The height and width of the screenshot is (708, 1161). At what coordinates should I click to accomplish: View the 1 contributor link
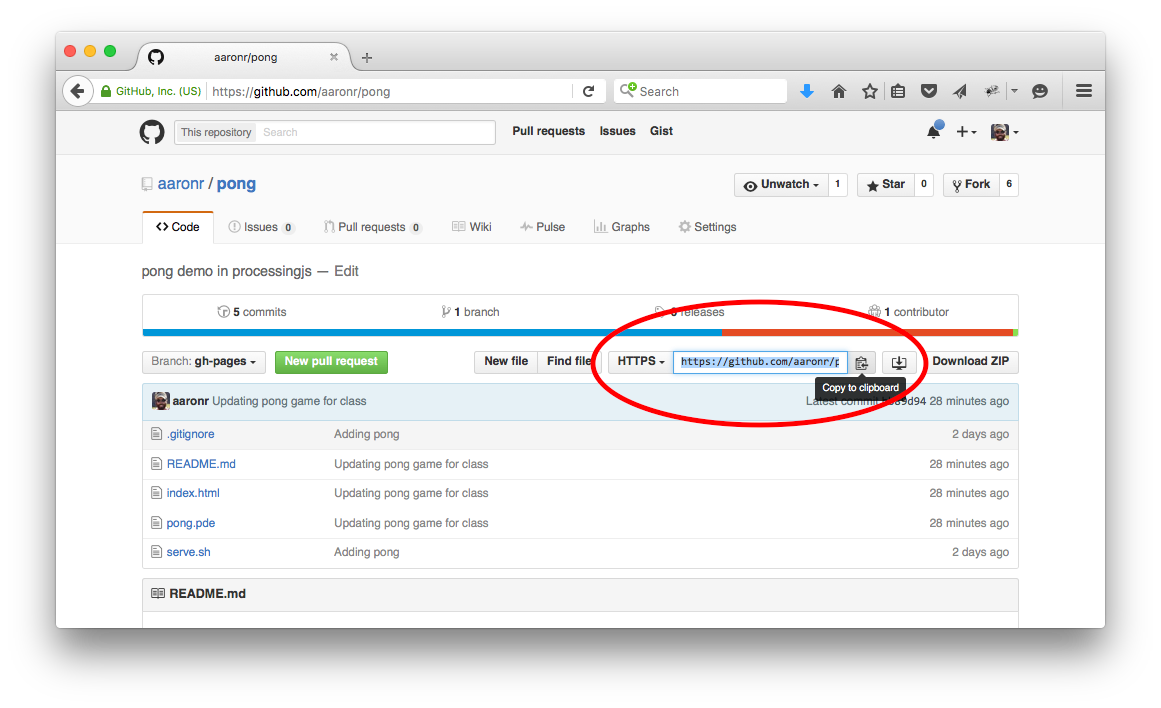(909, 312)
